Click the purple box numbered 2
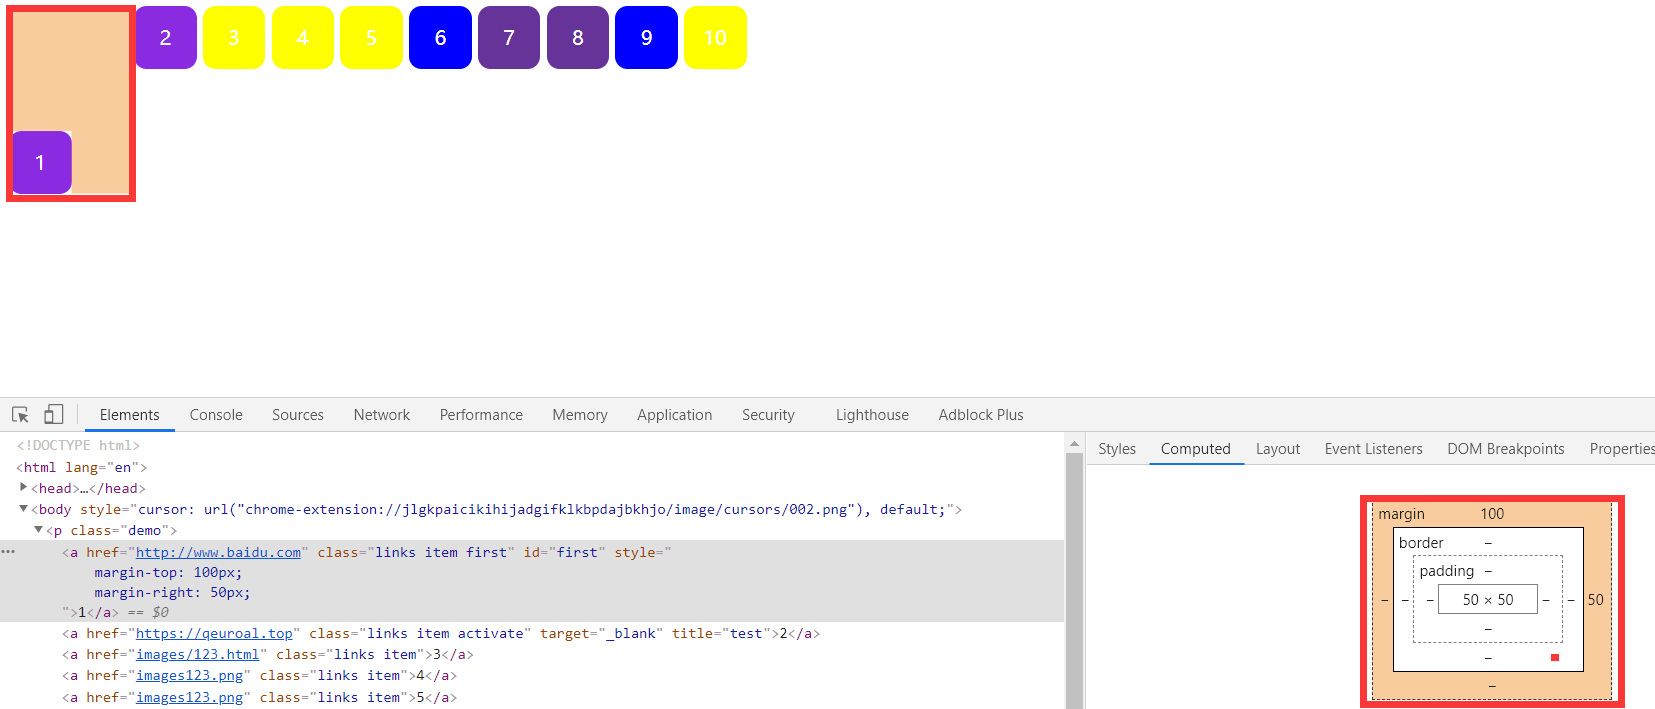1655x709 pixels. pos(166,38)
